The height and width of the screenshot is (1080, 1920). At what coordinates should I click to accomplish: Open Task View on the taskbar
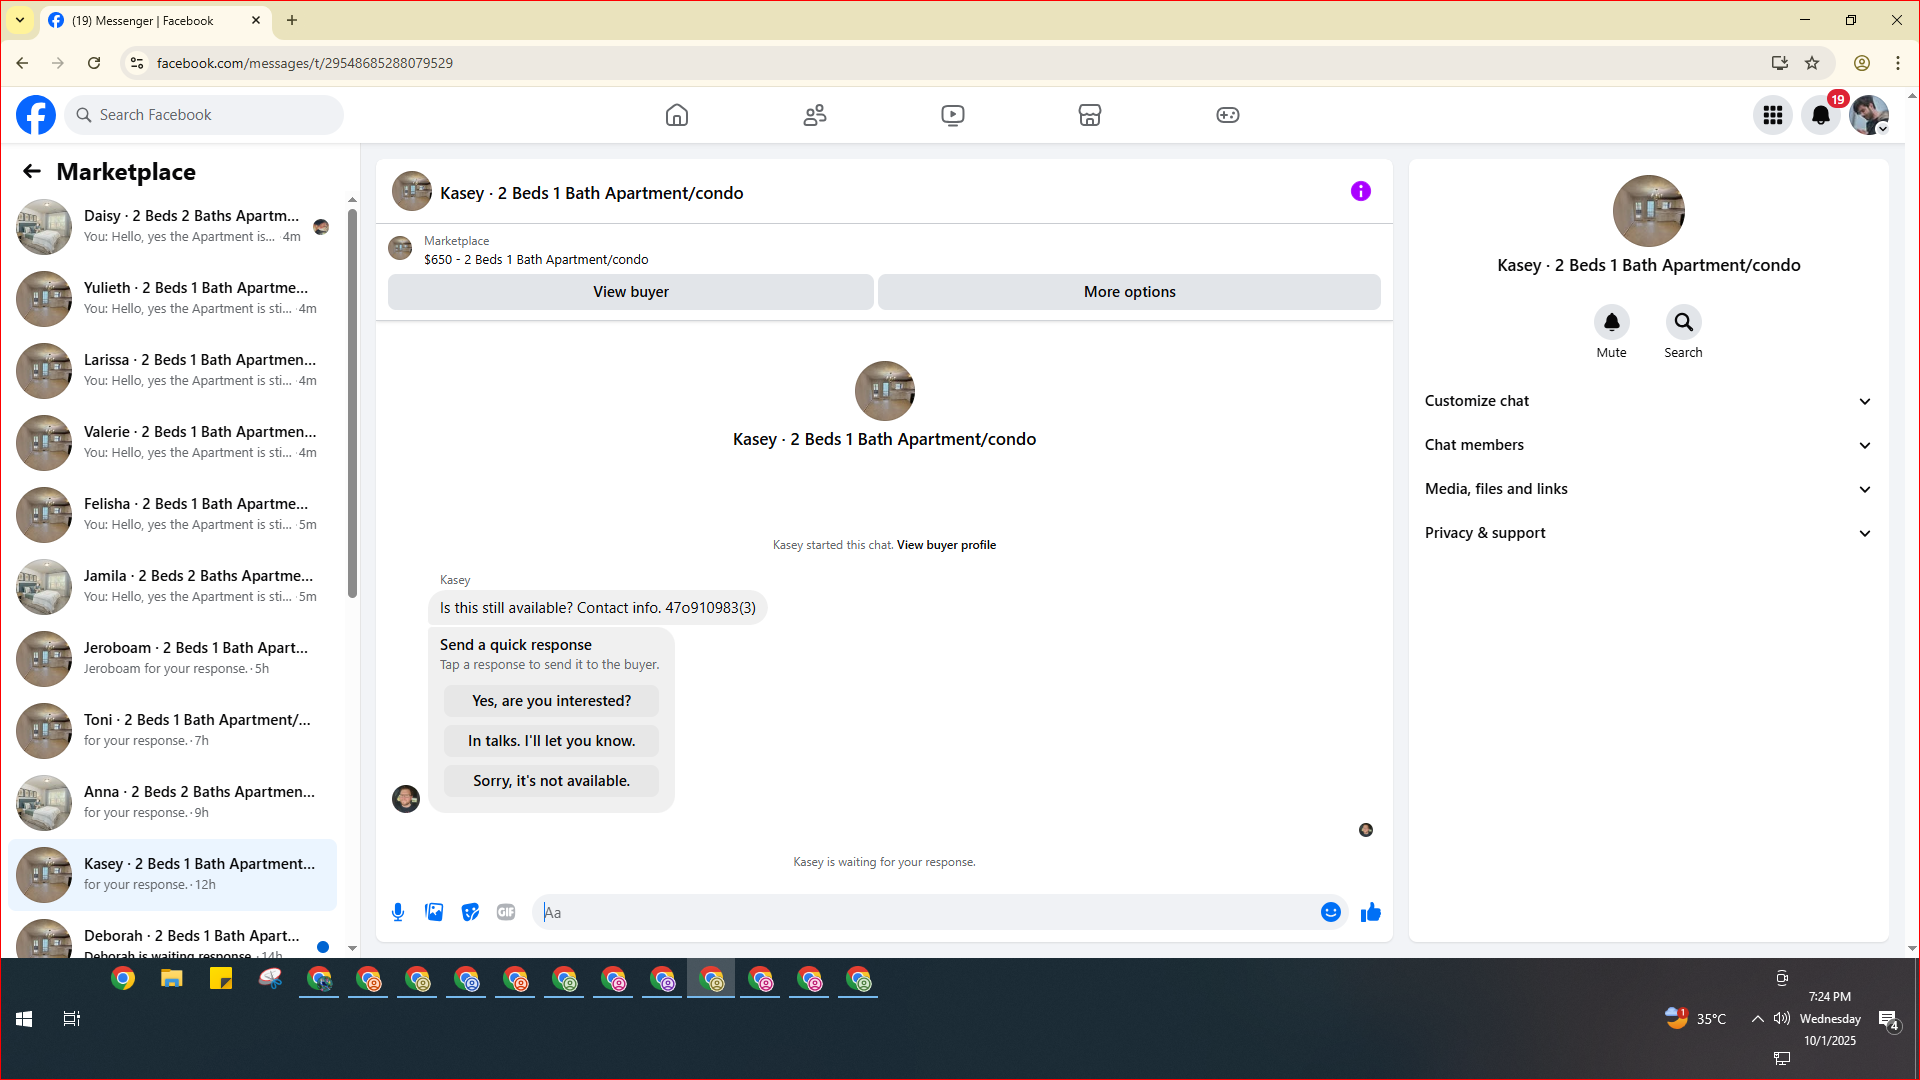tap(72, 1019)
